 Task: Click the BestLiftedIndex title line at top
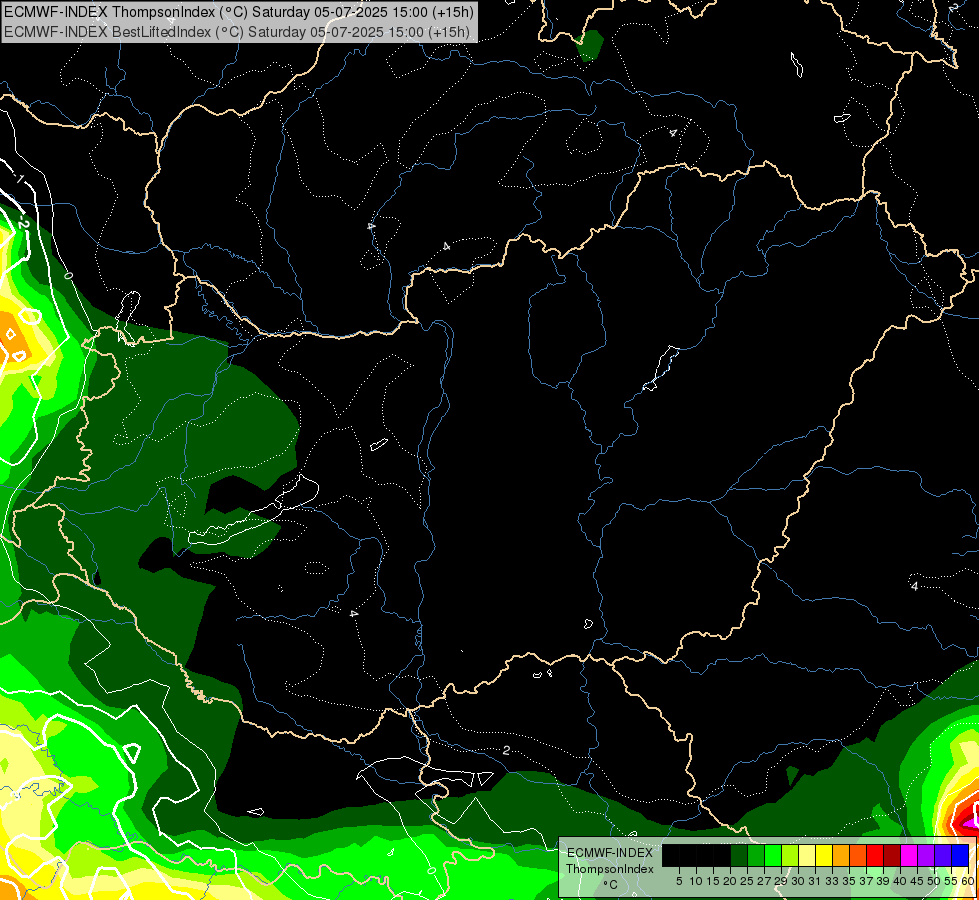point(236,31)
